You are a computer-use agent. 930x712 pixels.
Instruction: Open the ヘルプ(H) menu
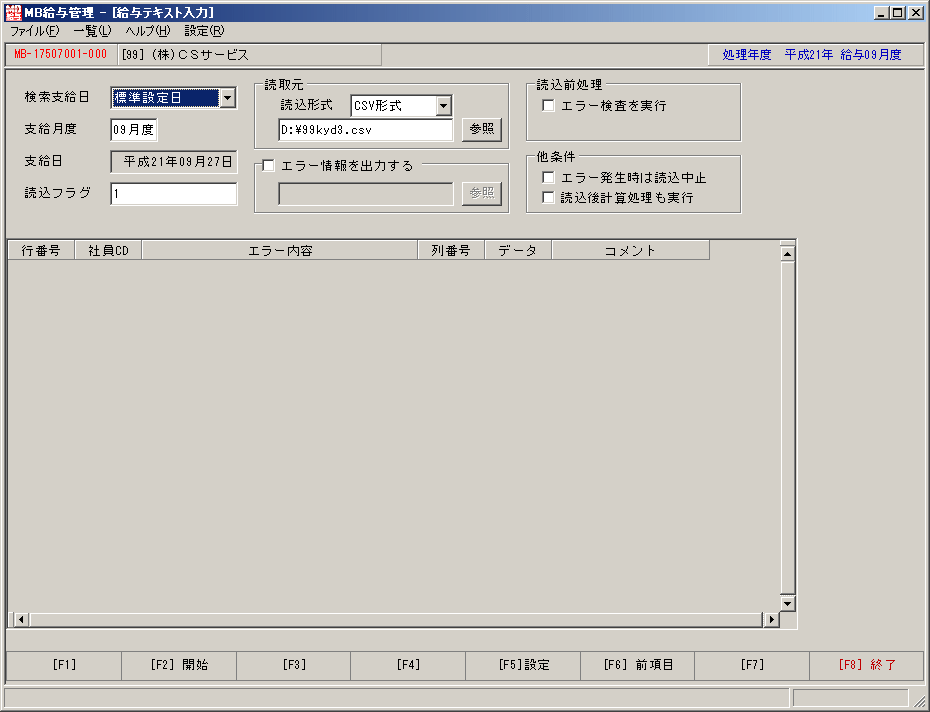click(148, 31)
